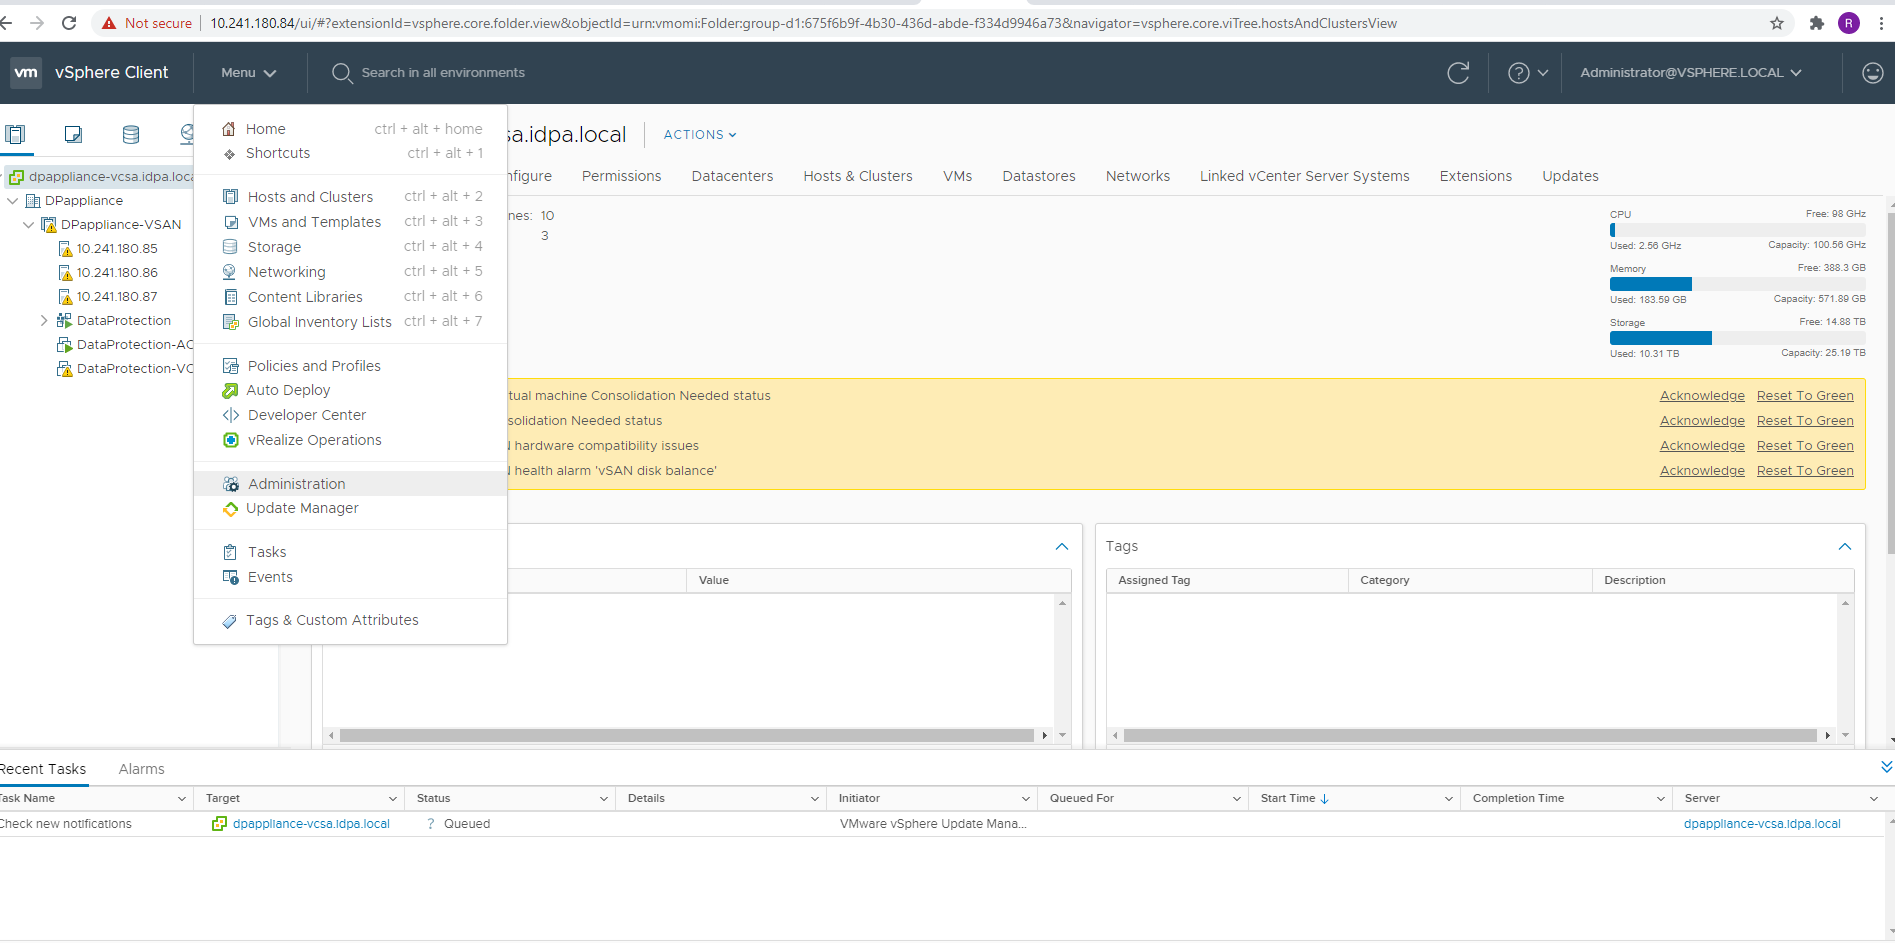Choose Administration from the Menu dropdown
The image size is (1895, 943).
pos(296,483)
